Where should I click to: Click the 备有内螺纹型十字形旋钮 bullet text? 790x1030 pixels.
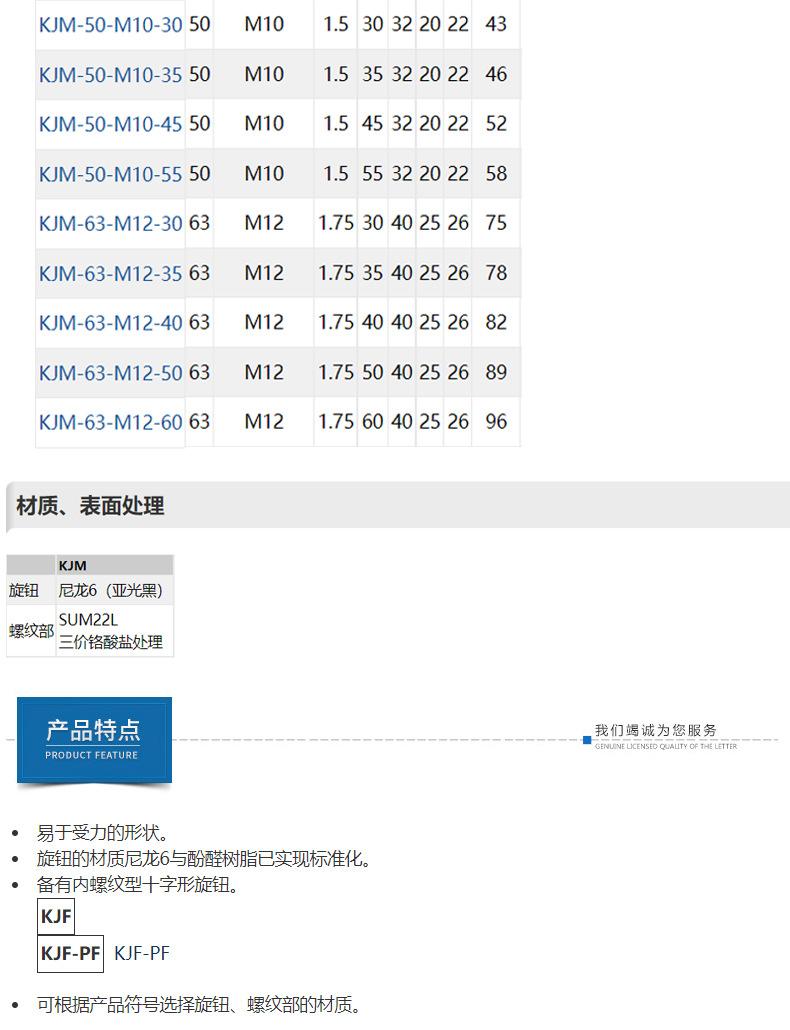[x=137, y=885]
